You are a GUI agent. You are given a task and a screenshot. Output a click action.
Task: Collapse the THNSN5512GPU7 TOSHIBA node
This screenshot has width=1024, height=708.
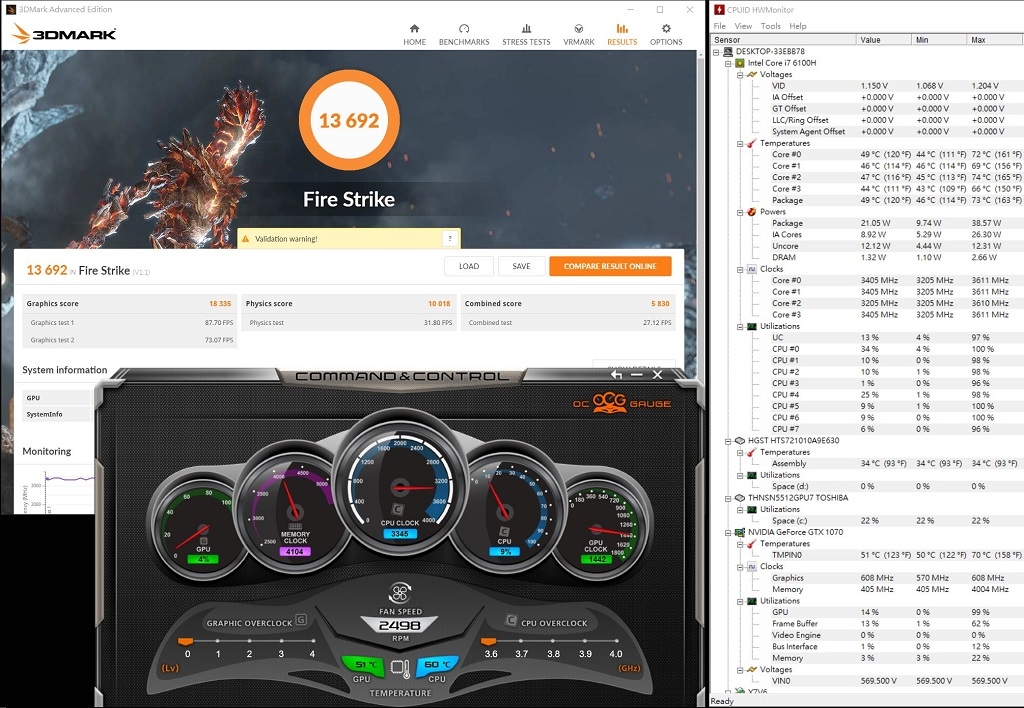tap(728, 498)
